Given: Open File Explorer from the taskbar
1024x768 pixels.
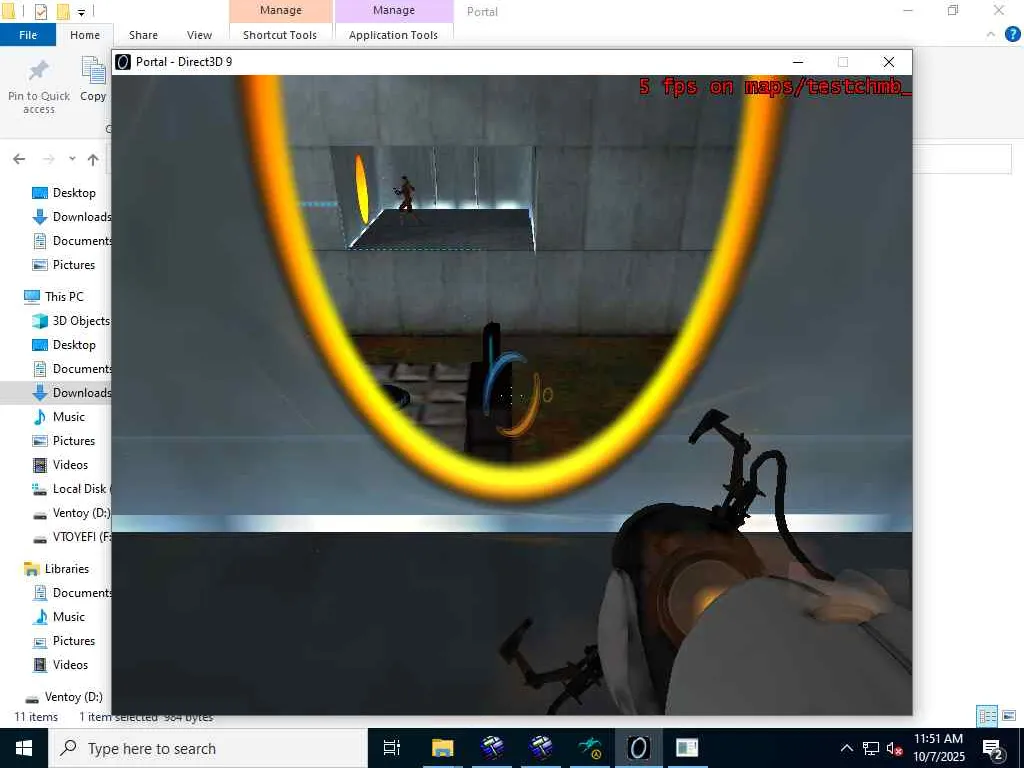Looking at the screenshot, I should [x=442, y=748].
